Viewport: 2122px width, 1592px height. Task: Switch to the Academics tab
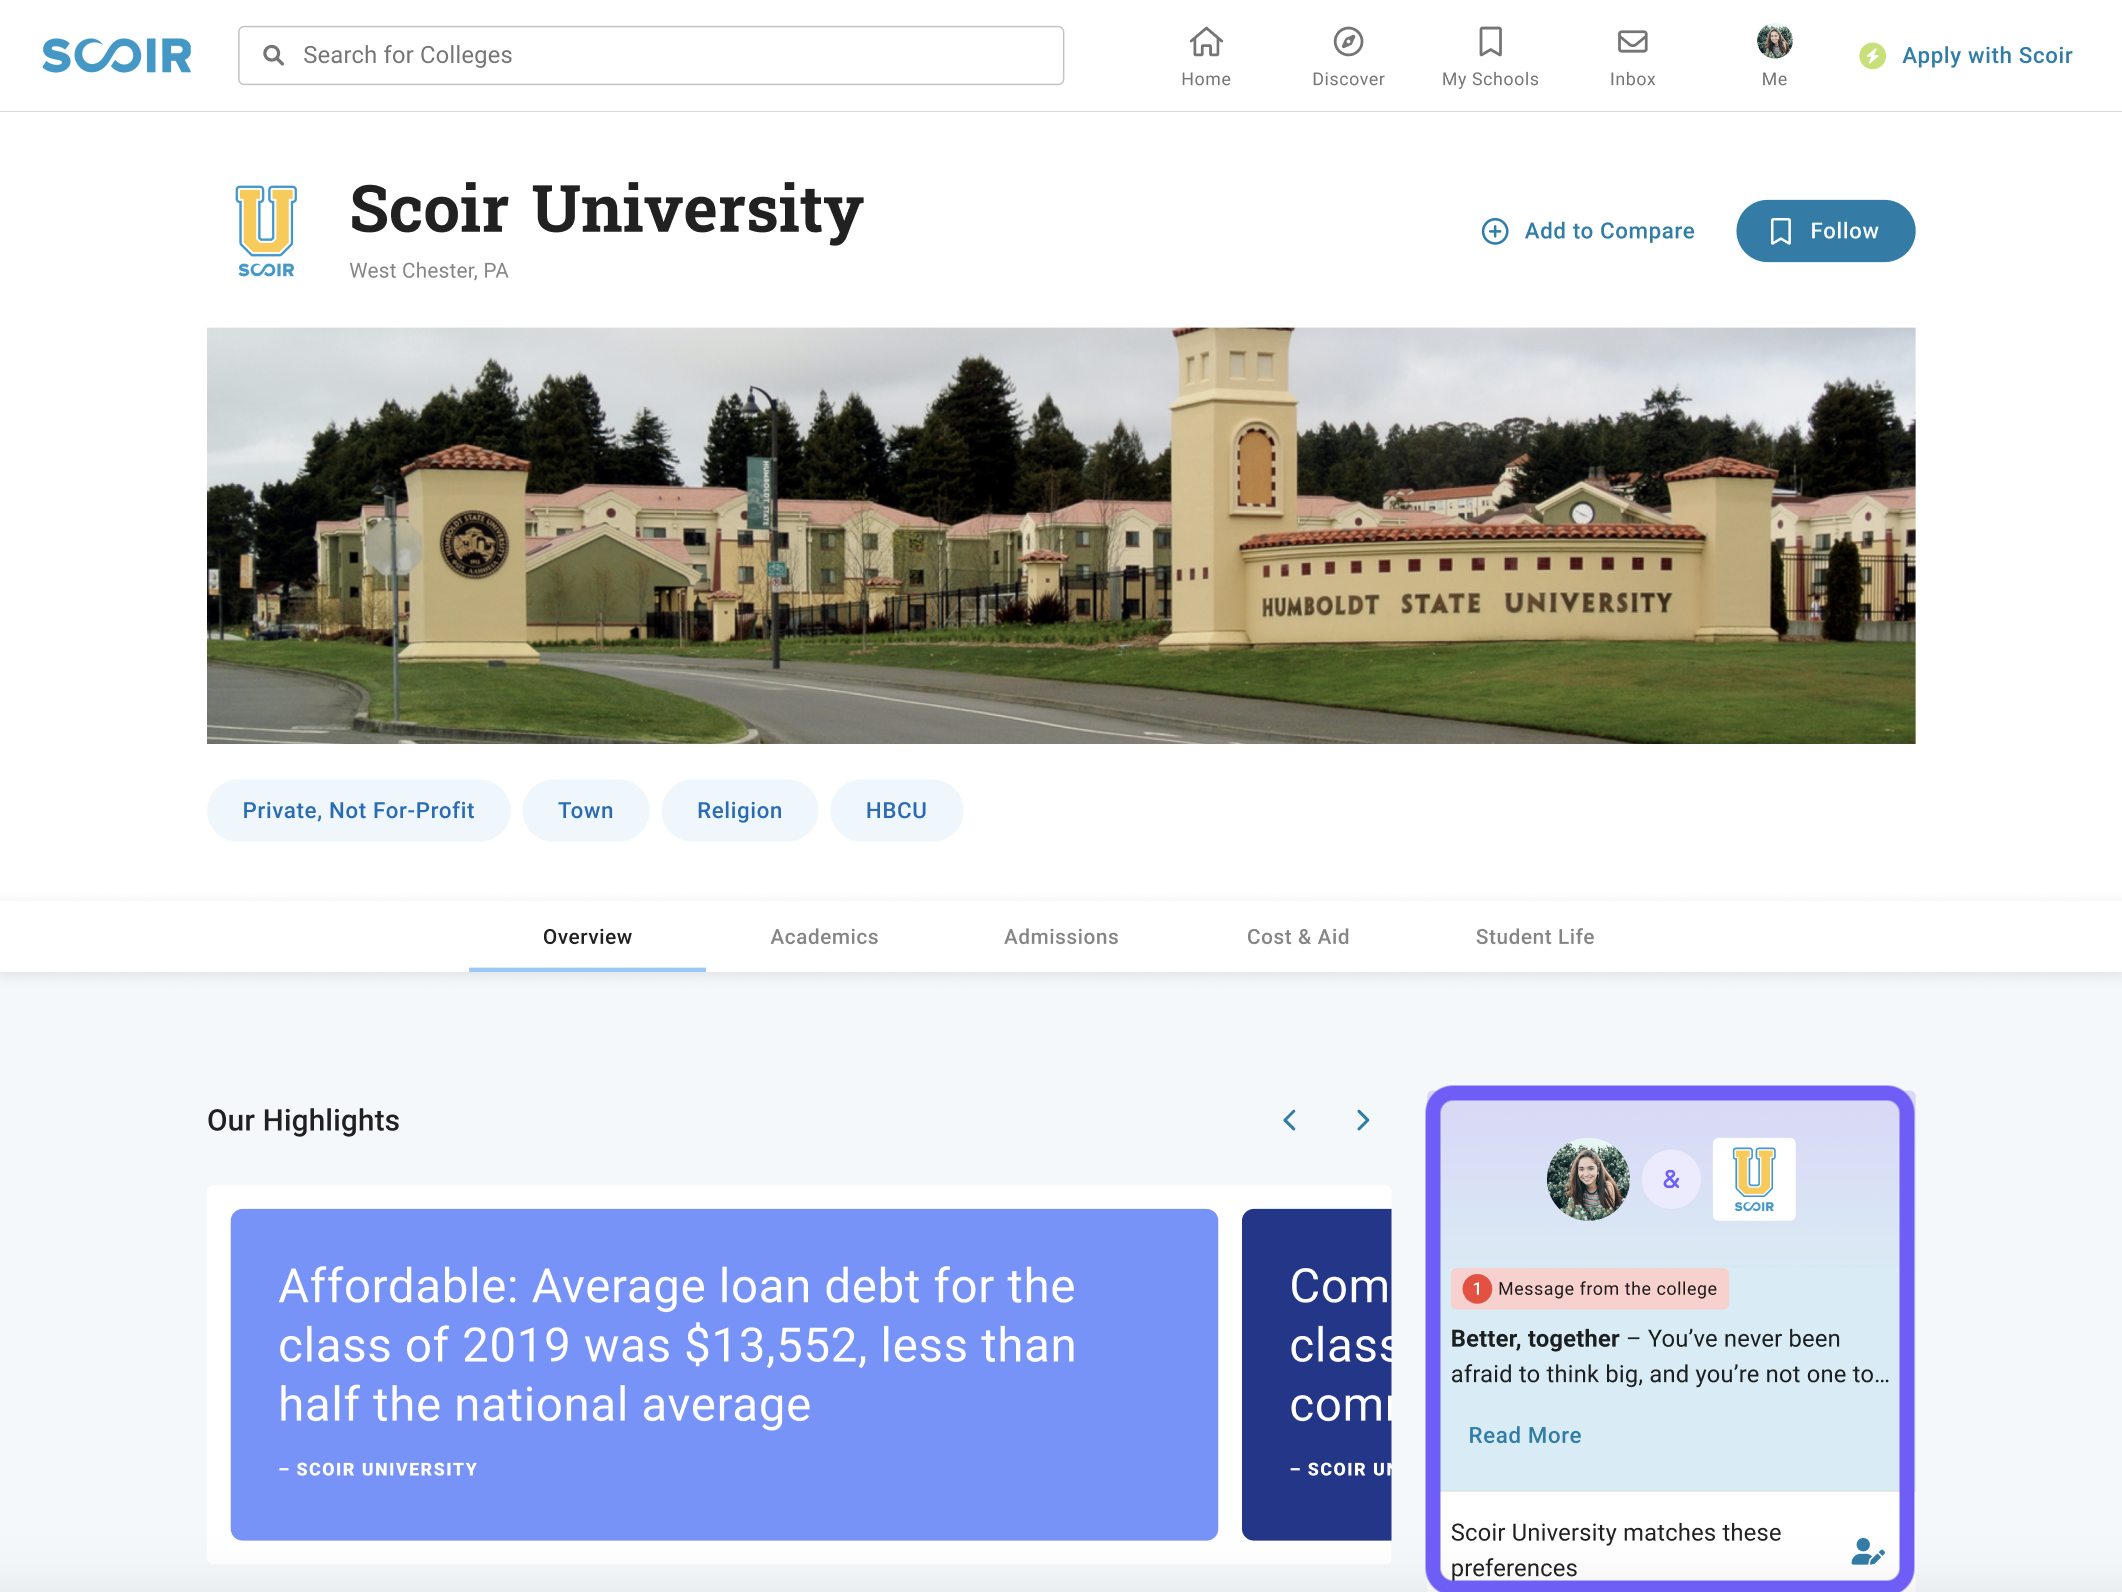(824, 937)
